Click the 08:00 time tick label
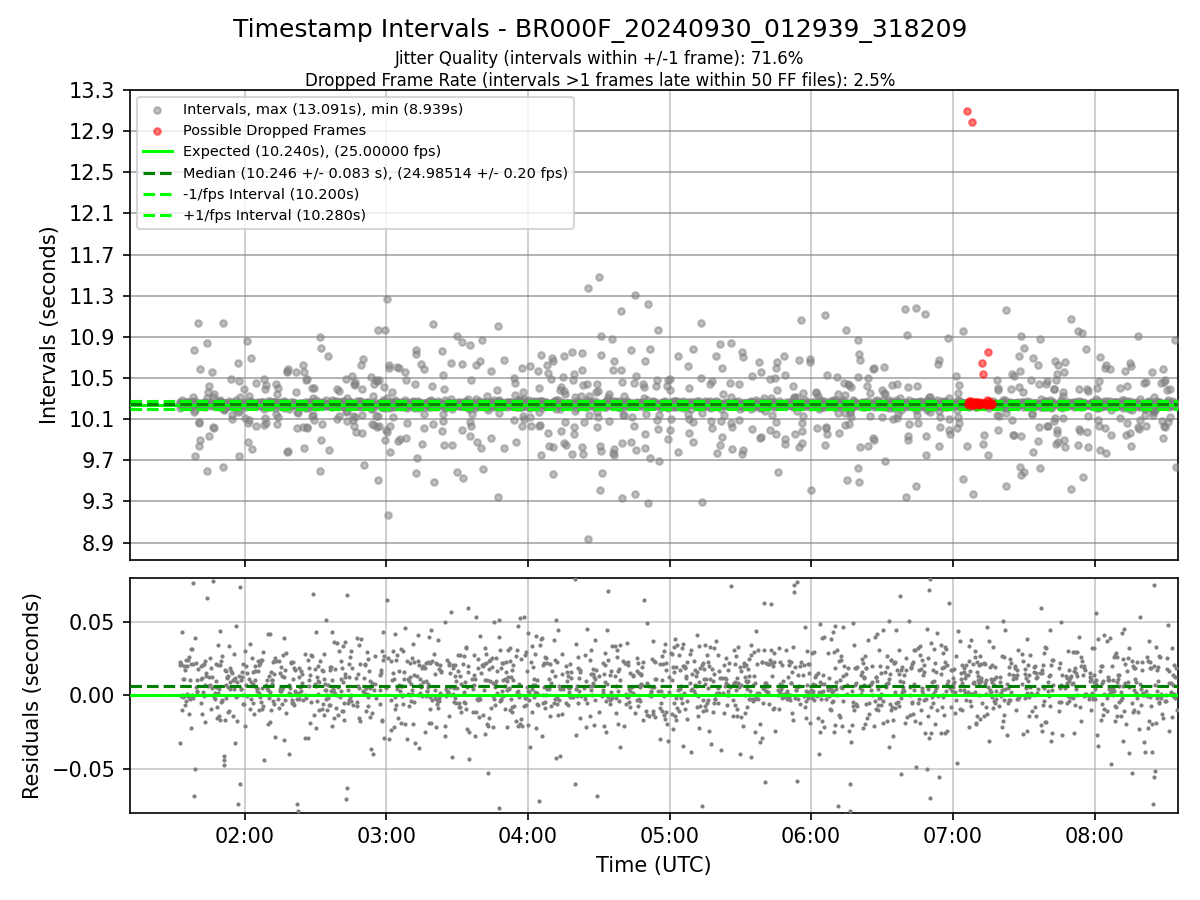This screenshot has width=1200, height=900. 1094,834
